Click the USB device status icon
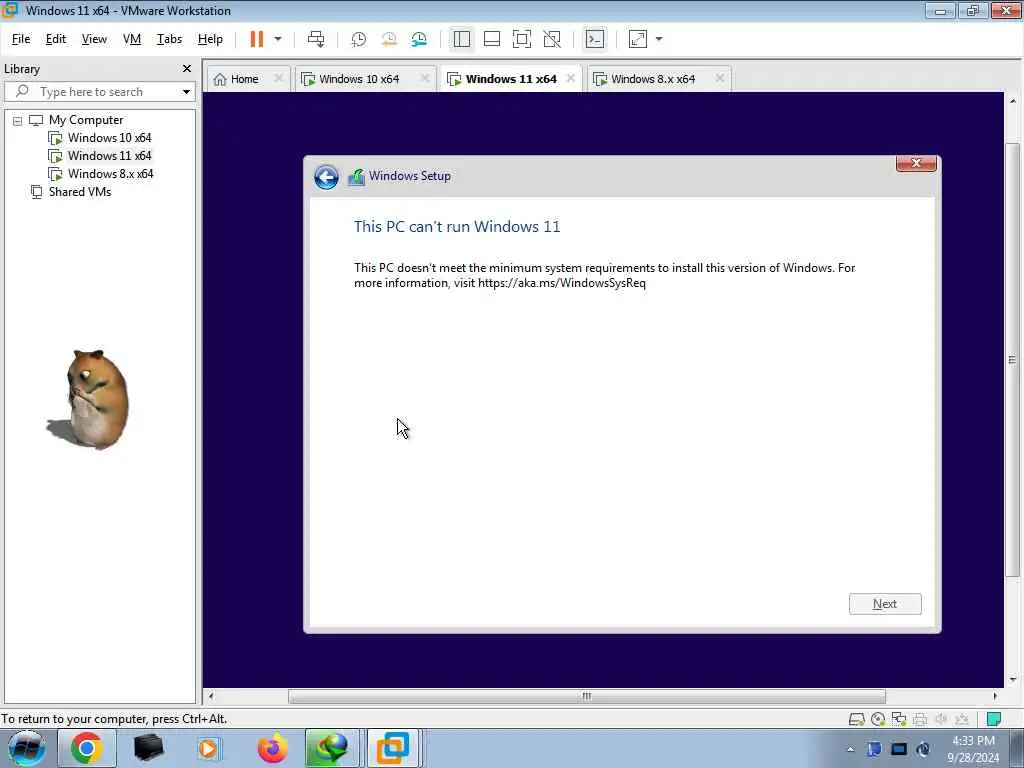Viewport: 1024px width, 768px height. coord(962,720)
